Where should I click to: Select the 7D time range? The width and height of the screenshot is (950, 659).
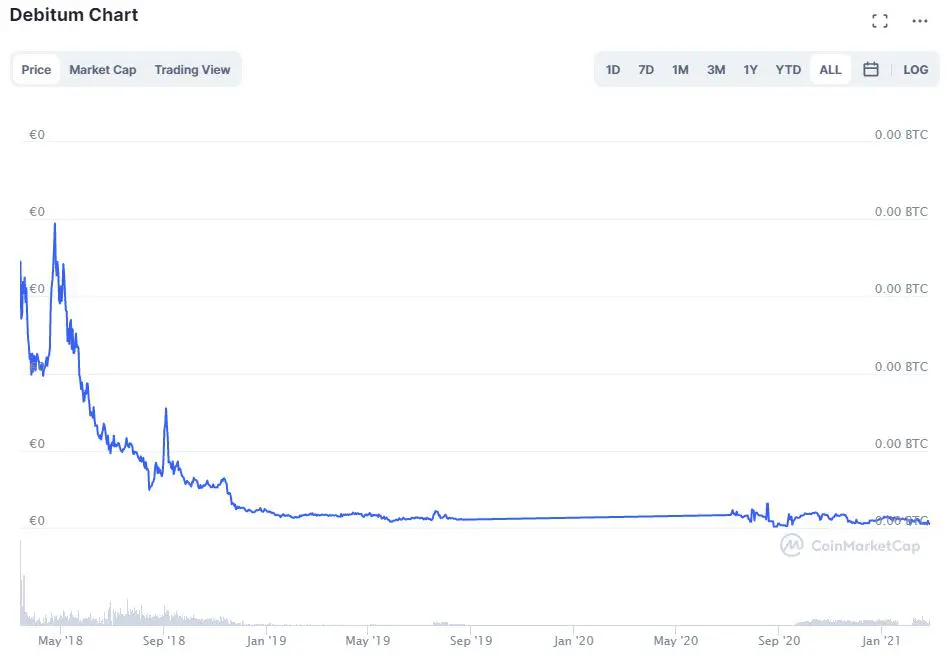pos(646,69)
